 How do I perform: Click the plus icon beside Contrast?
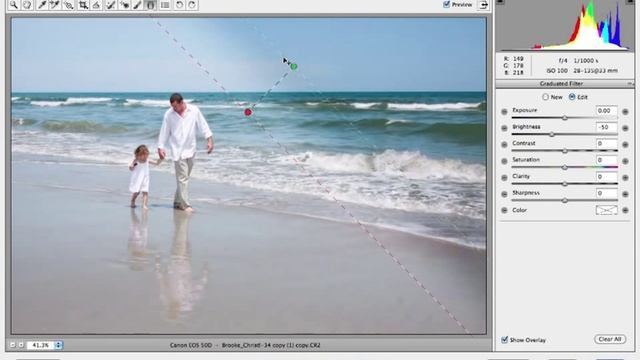tap(625, 144)
